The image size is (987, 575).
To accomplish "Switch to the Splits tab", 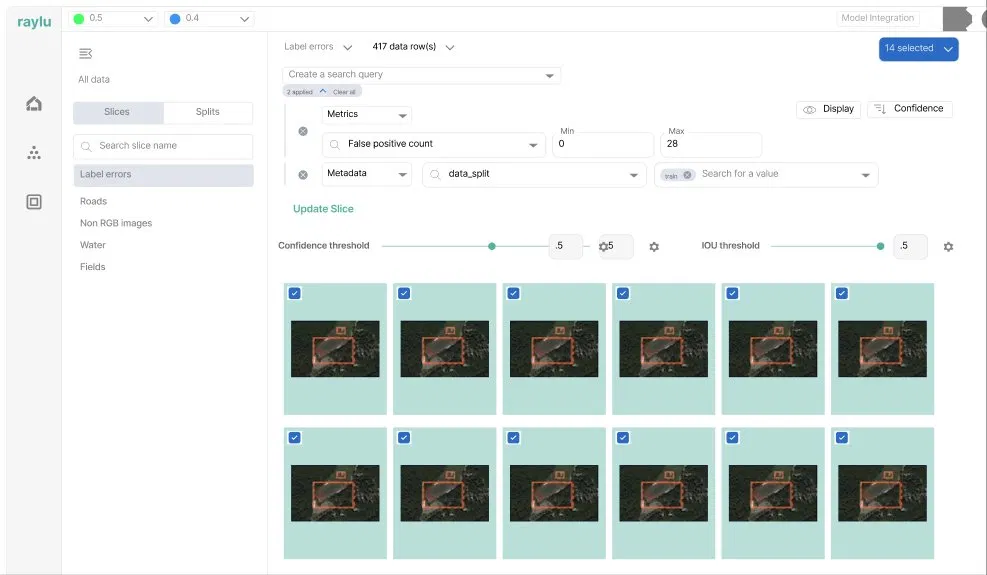I will [208, 112].
